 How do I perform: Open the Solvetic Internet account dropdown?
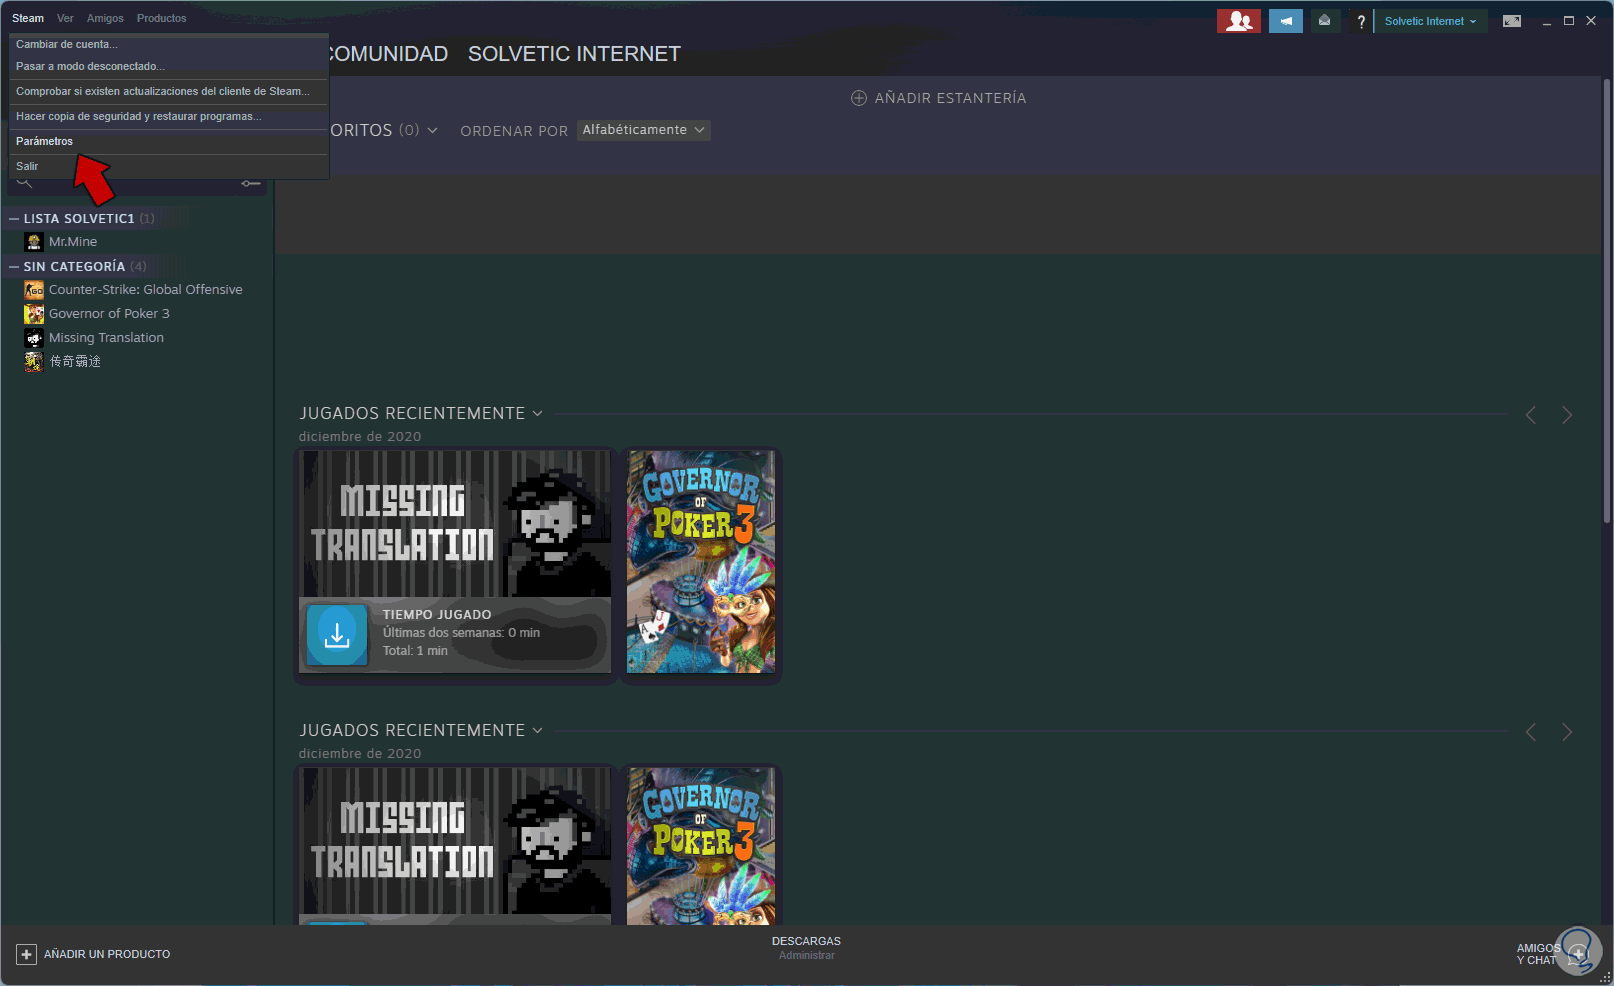1430,21
